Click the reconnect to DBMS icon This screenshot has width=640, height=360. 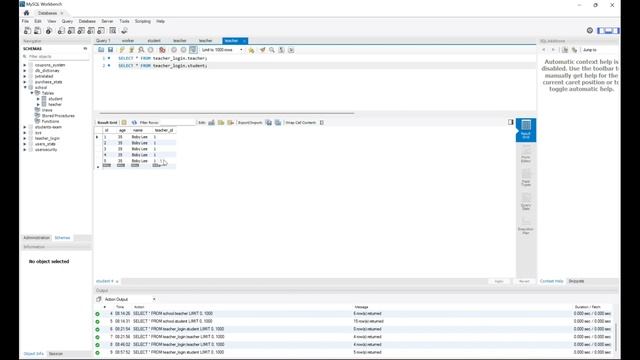124,31
